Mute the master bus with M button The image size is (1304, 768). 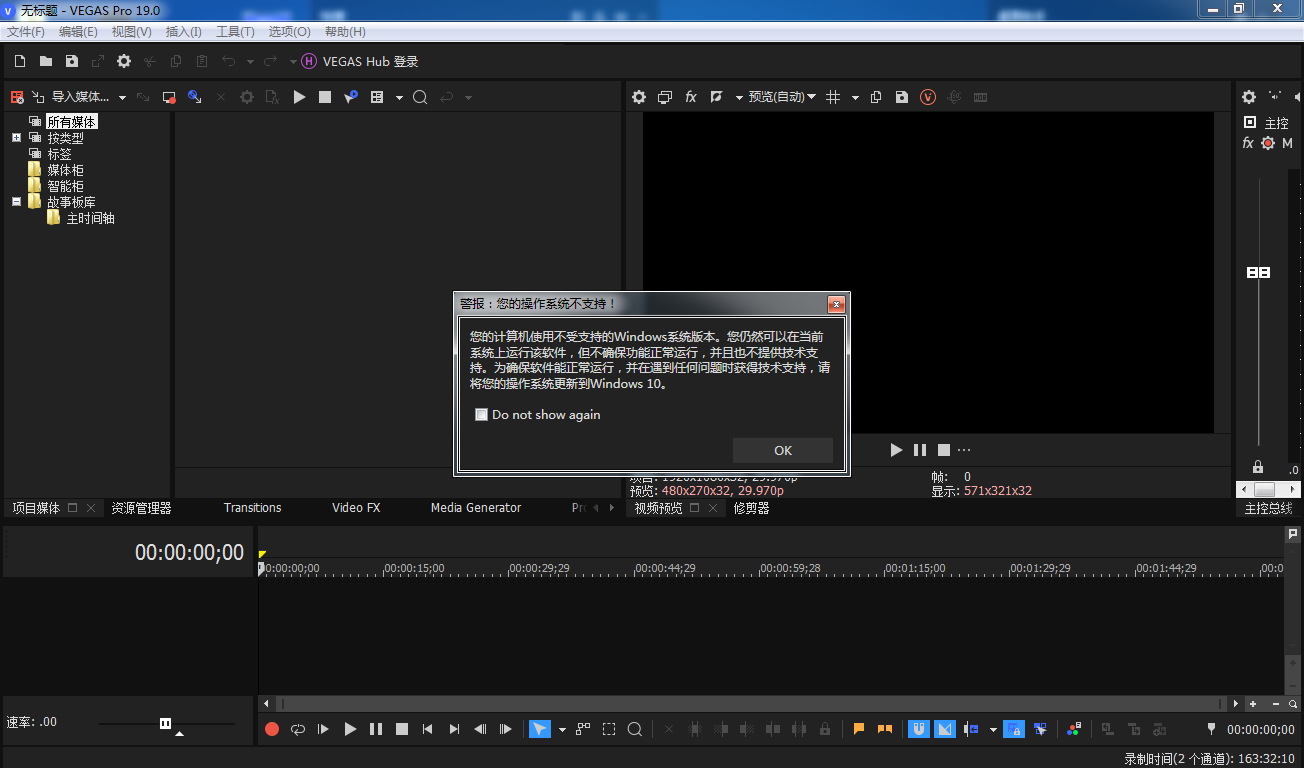click(x=1288, y=143)
